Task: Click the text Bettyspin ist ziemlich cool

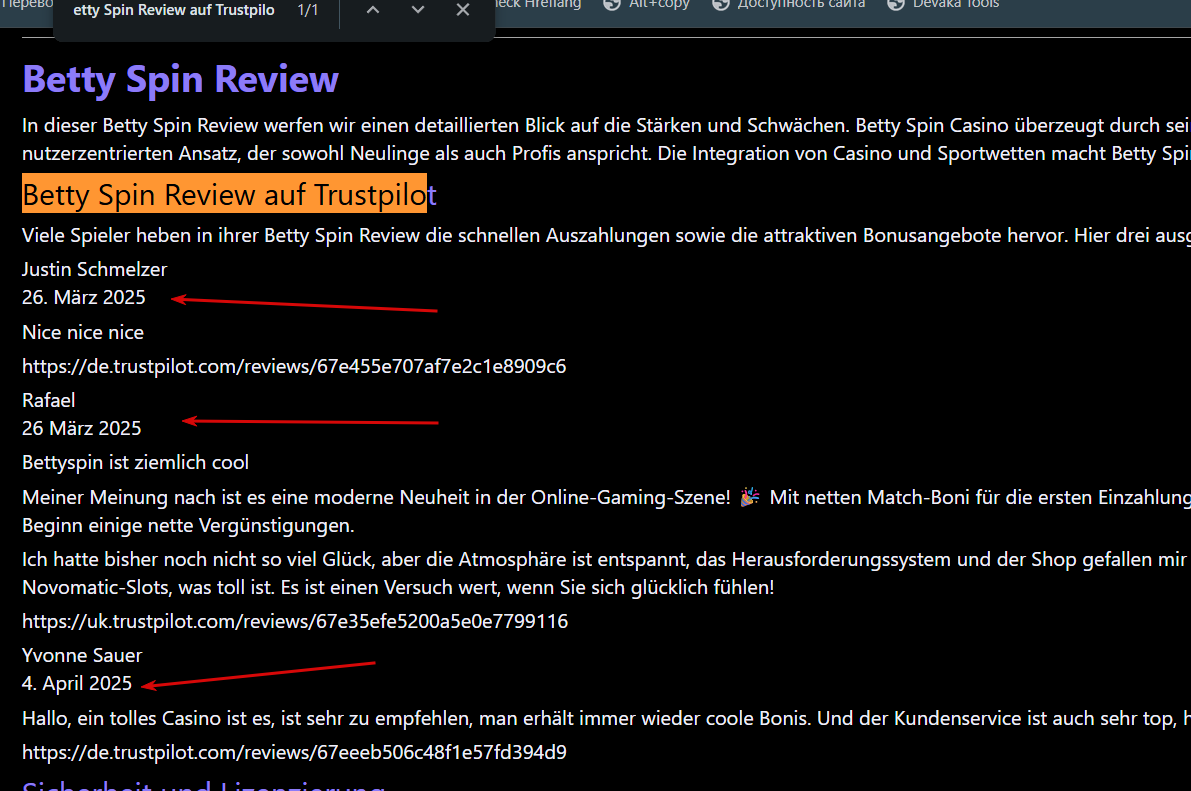Action: [135, 462]
